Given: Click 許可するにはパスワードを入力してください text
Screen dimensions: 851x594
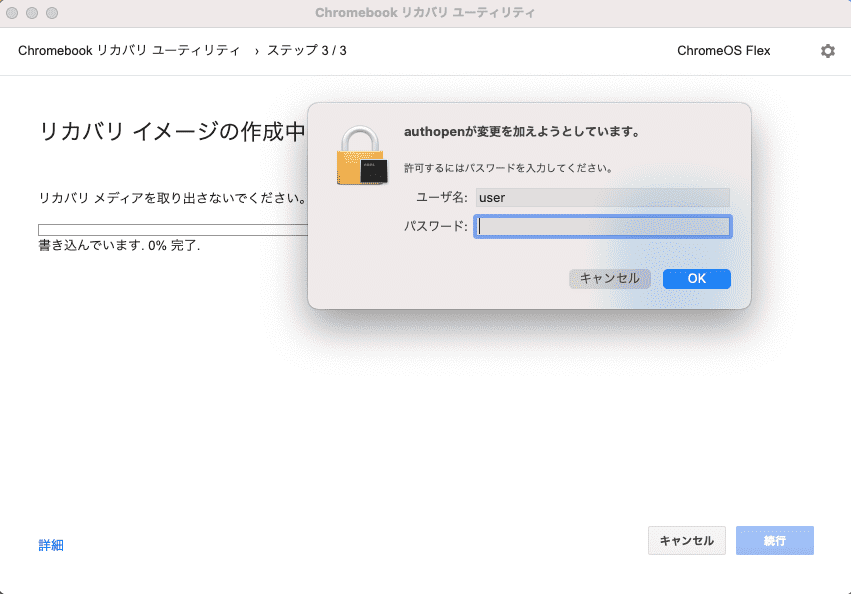Looking at the screenshot, I should (509, 168).
